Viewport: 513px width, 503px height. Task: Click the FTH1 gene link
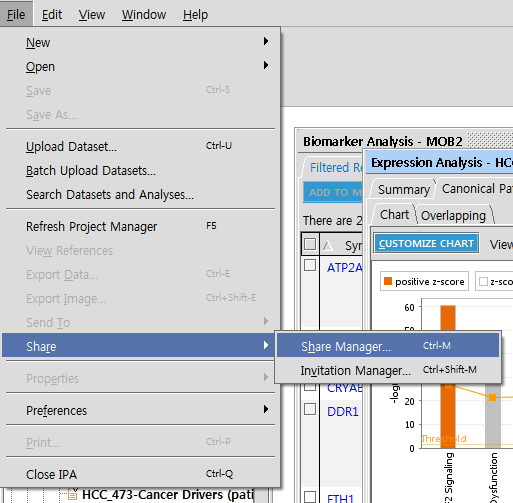point(340,498)
